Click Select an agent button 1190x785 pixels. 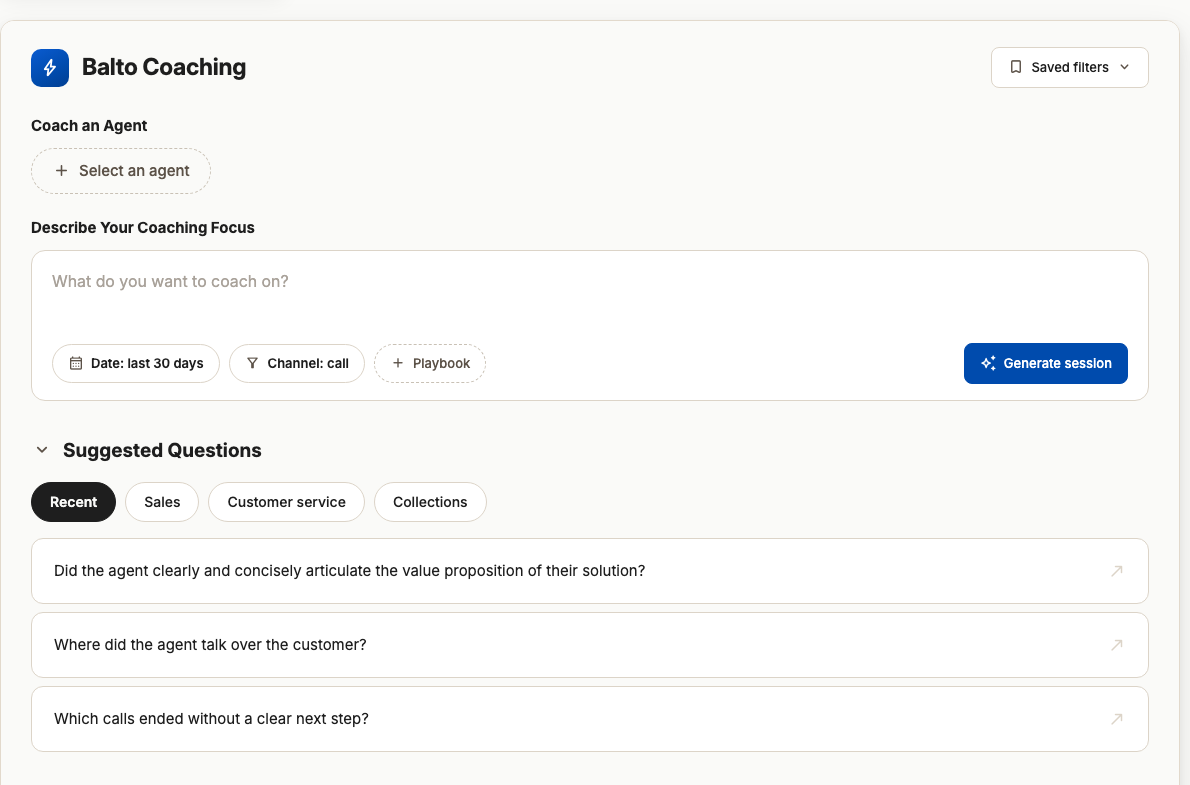point(121,171)
